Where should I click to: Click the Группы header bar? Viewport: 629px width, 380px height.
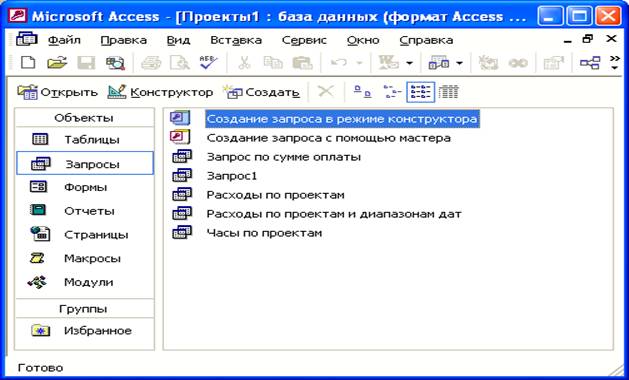(x=85, y=309)
